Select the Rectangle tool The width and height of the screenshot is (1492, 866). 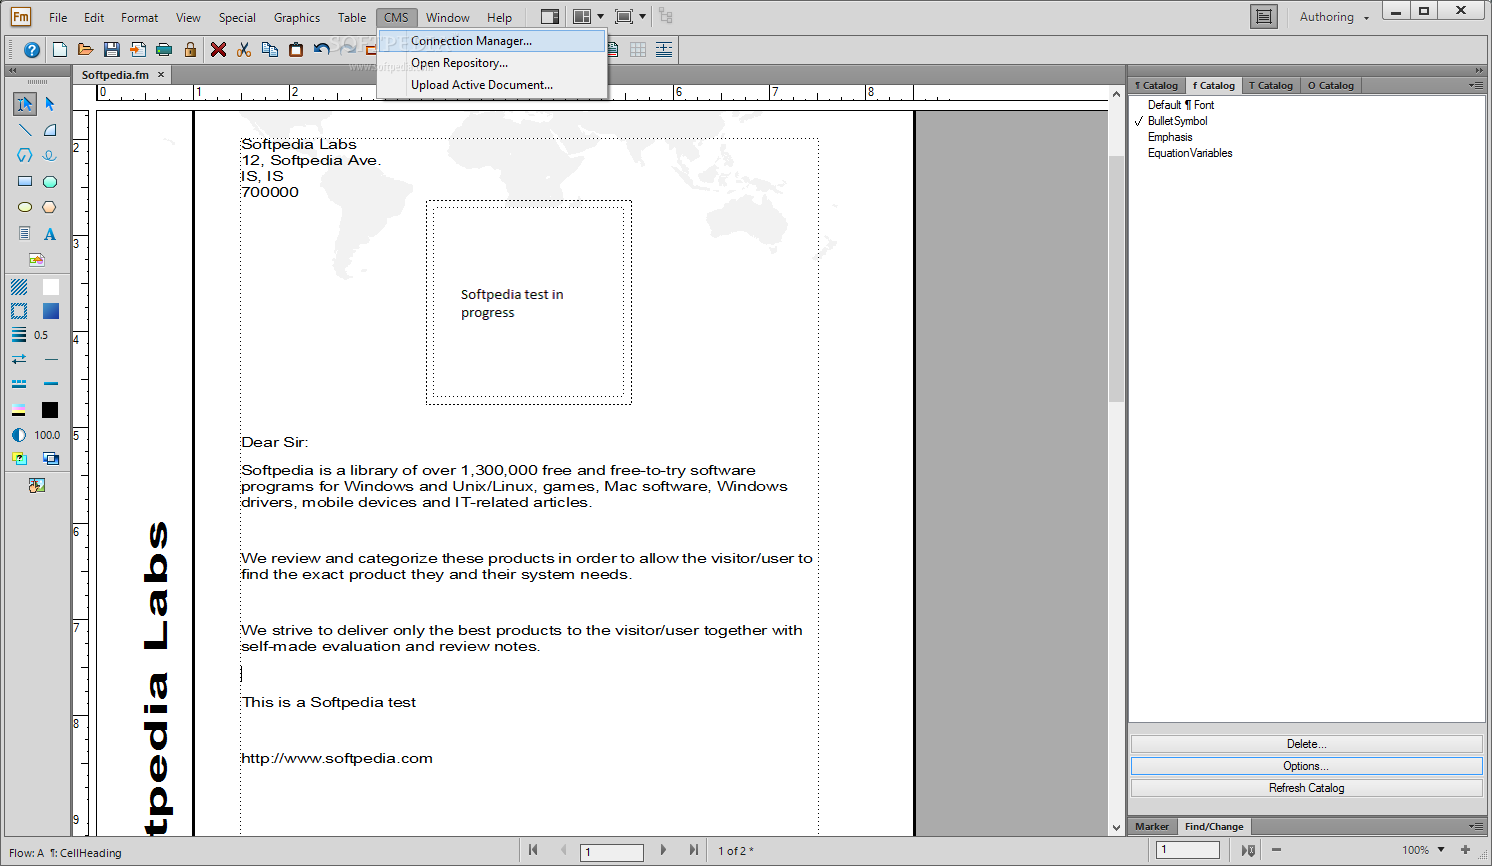pos(25,182)
